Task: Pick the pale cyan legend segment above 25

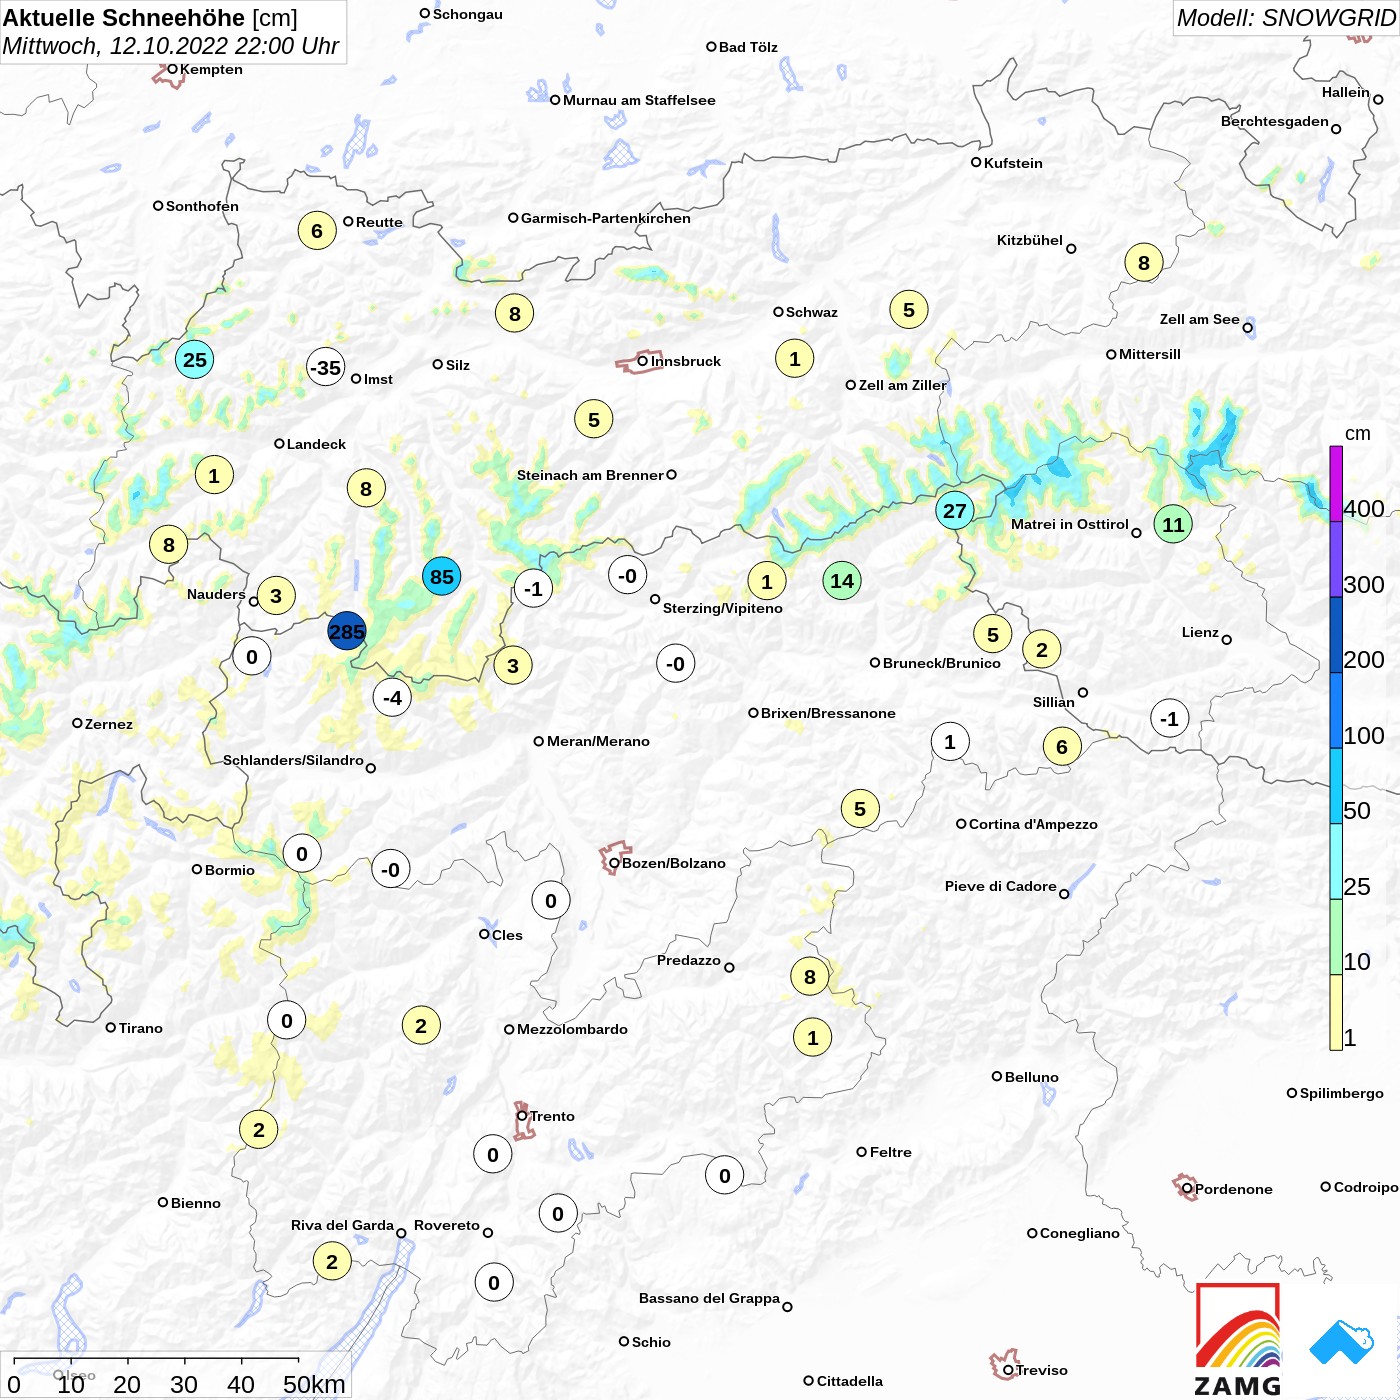Action: click(x=1336, y=861)
